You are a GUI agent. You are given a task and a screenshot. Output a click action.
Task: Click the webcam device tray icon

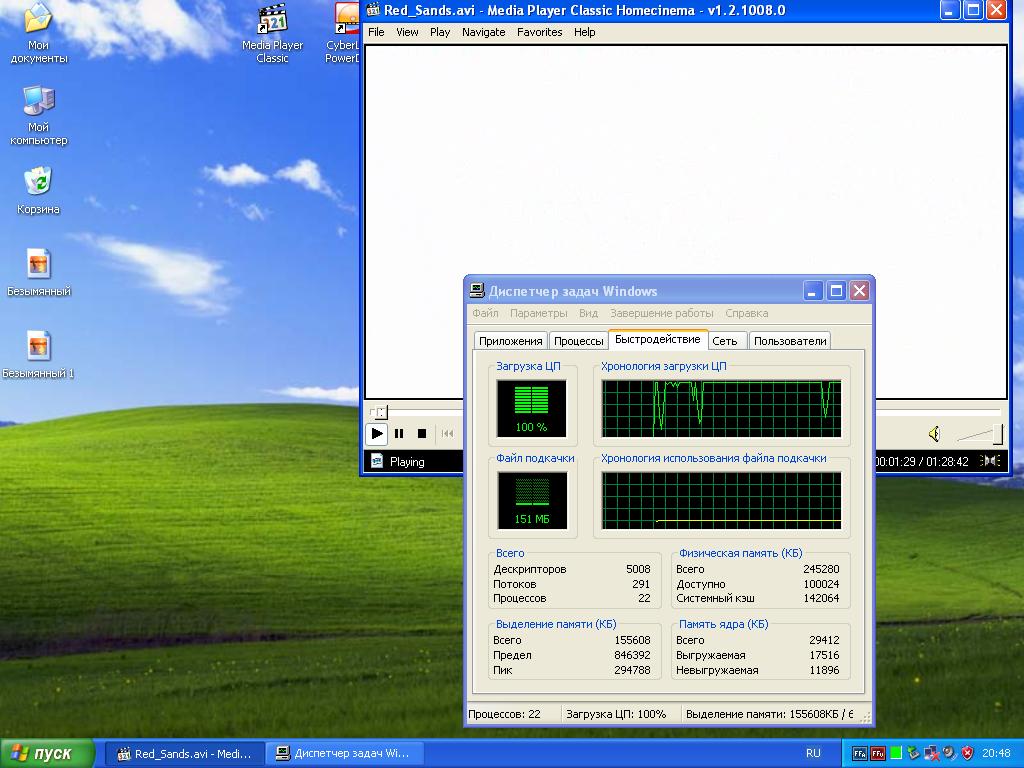949,754
